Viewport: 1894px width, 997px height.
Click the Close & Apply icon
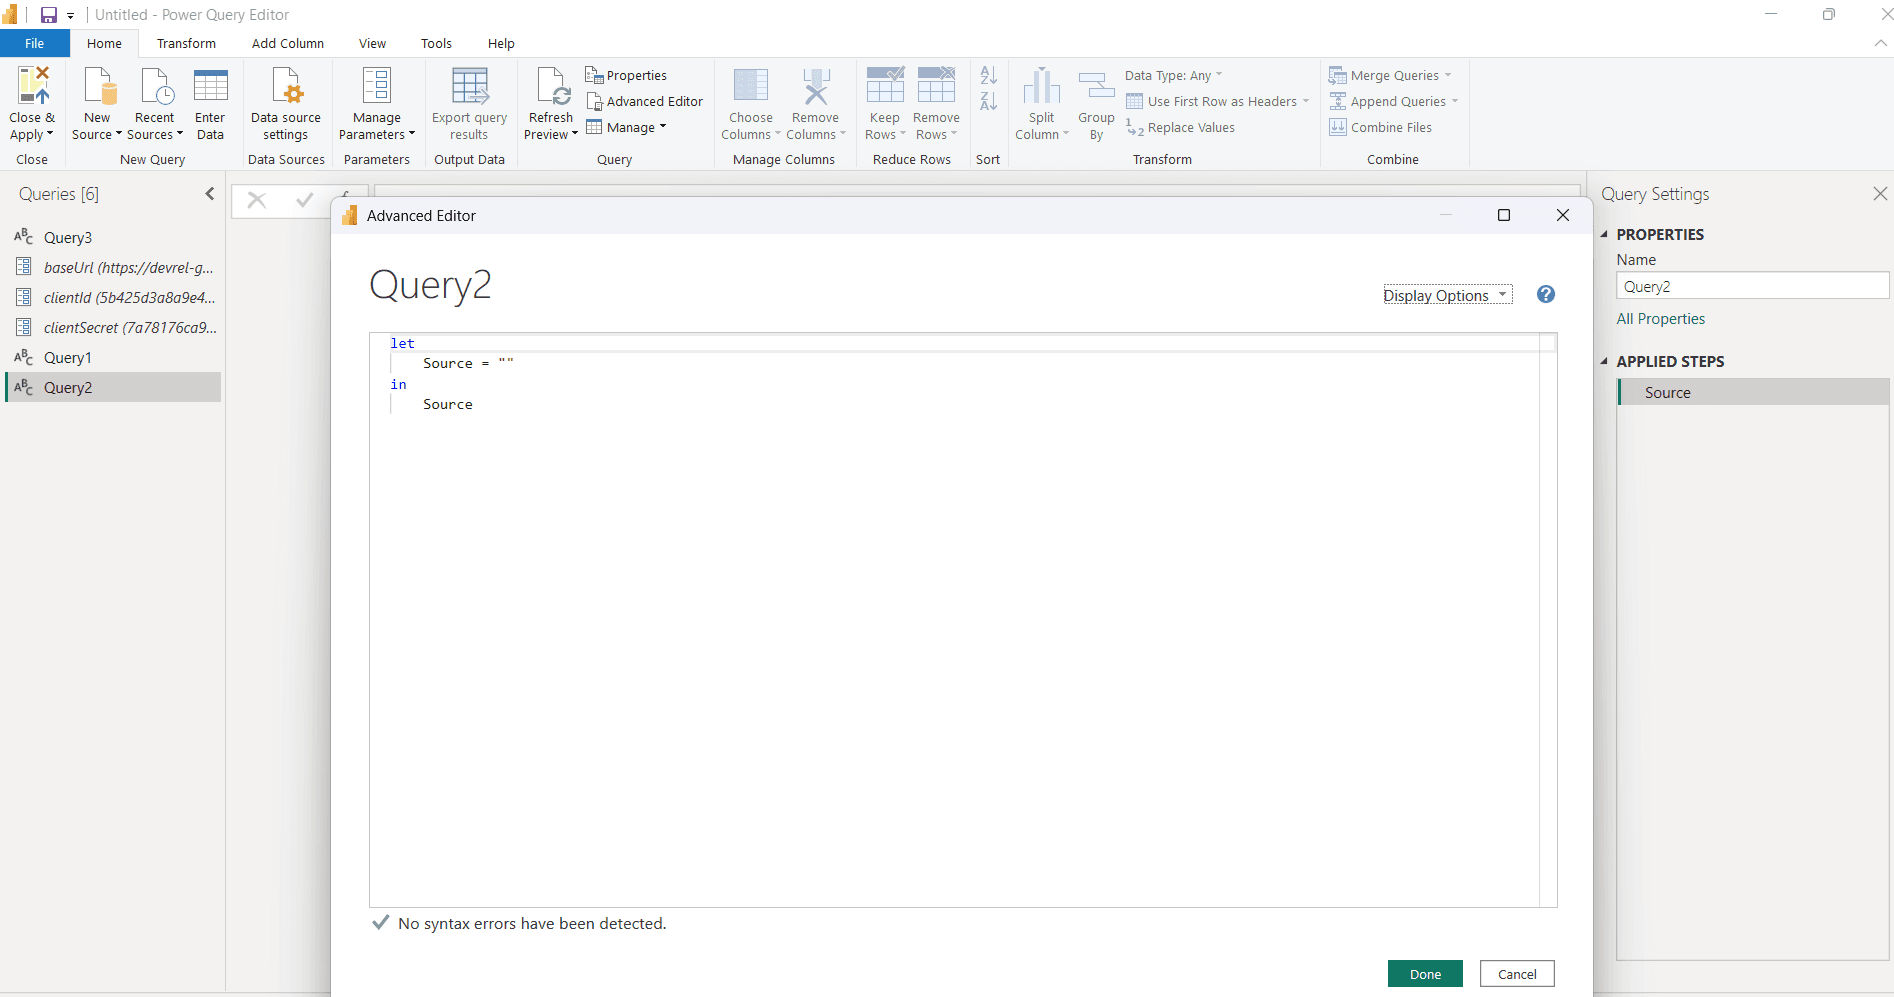[33, 86]
